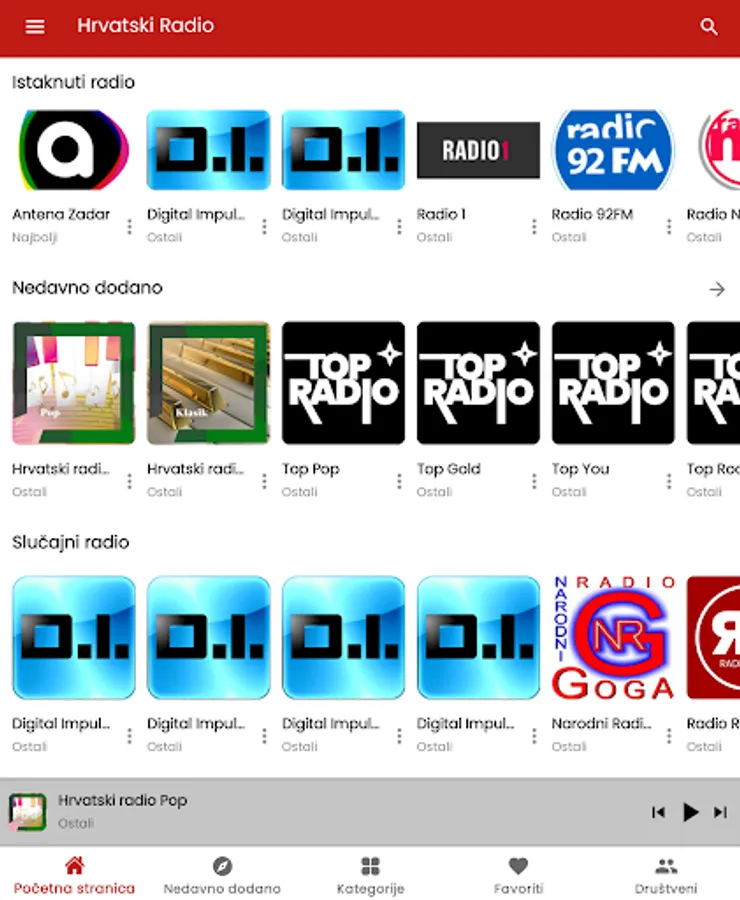This screenshot has width=740, height=900.
Task: Select the Narodni Radio Goga logo
Action: (613, 638)
